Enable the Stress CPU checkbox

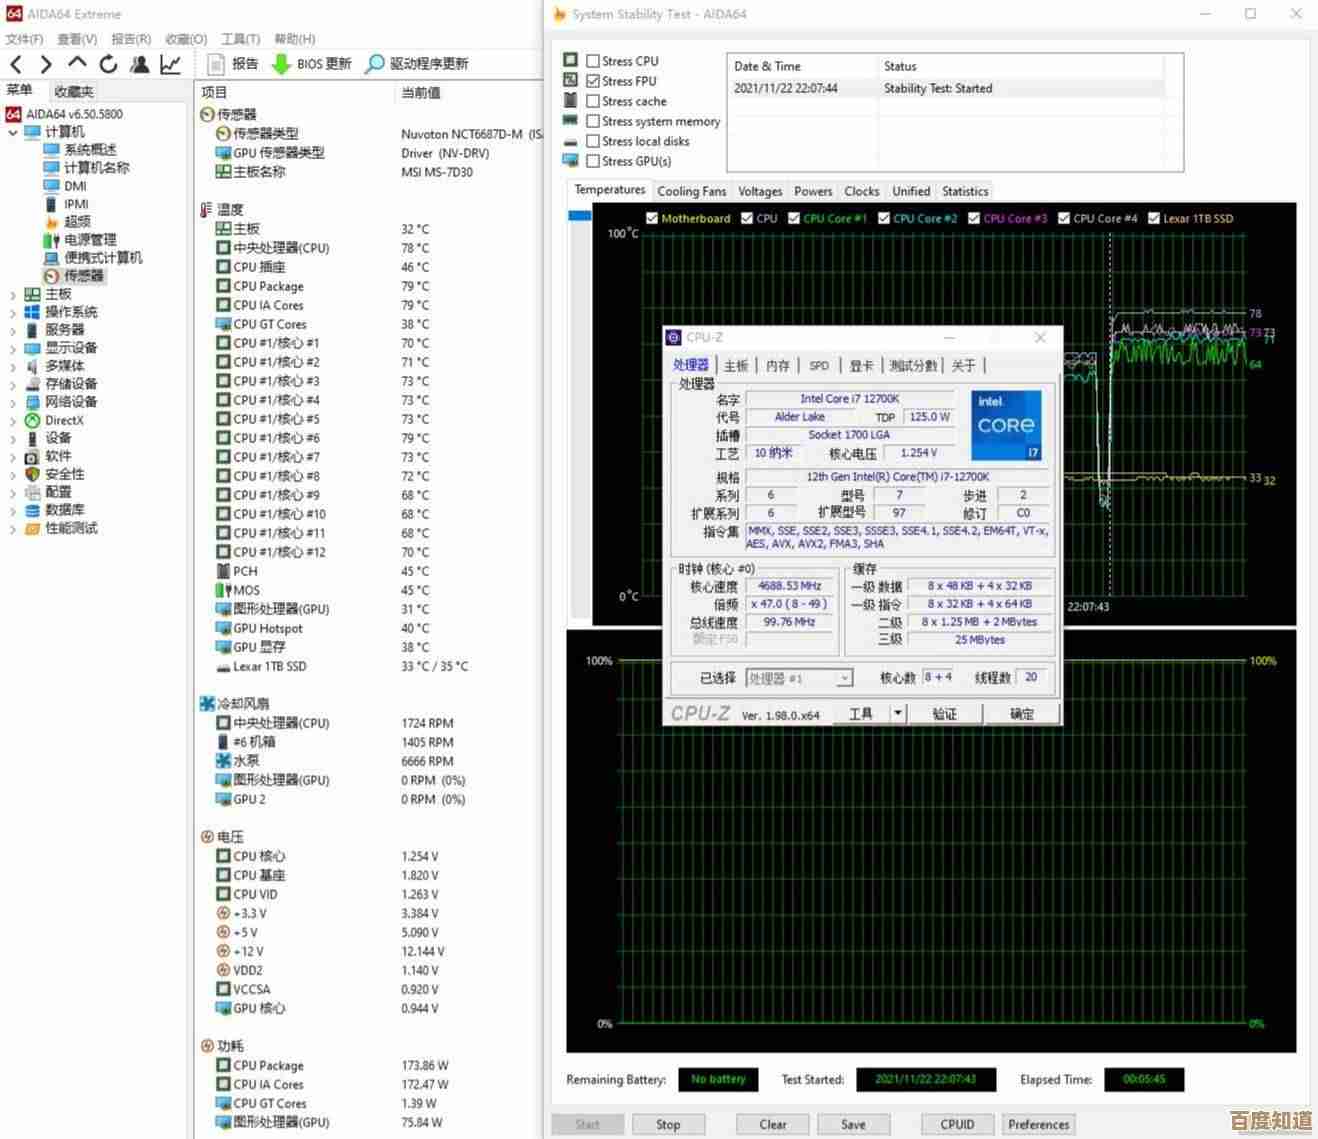[x=591, y=60]
